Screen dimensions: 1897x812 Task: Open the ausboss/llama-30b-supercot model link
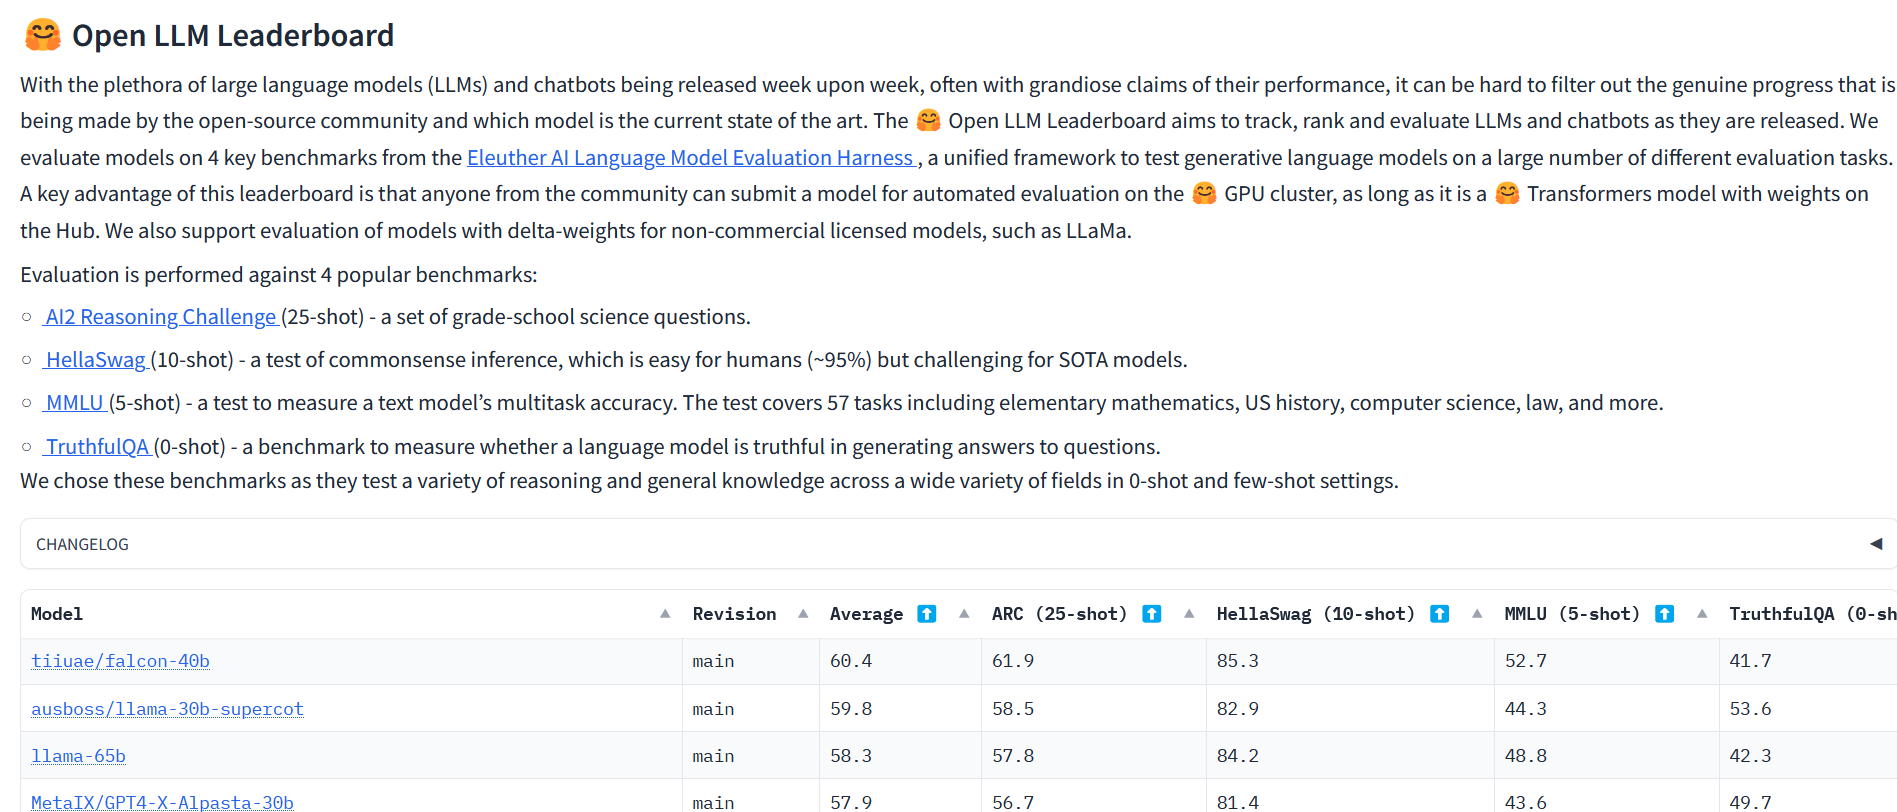pos(167,709)
